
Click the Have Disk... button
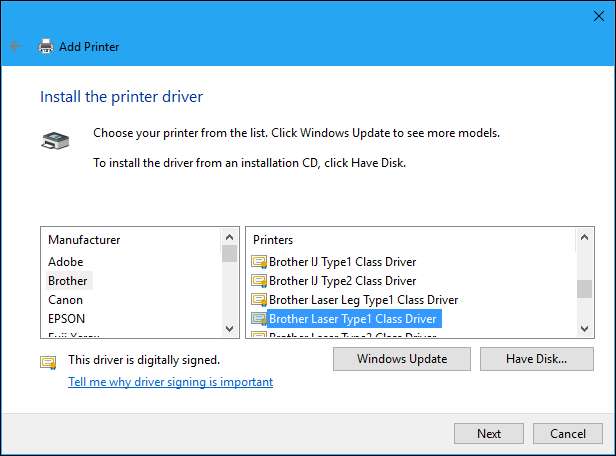(537, 359)
